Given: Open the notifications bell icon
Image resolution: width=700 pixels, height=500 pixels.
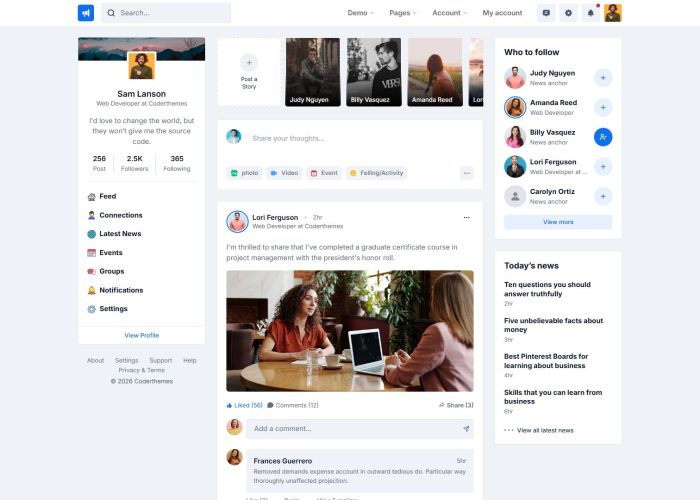Looking at the screenshot, I should [x=591, y=13].
